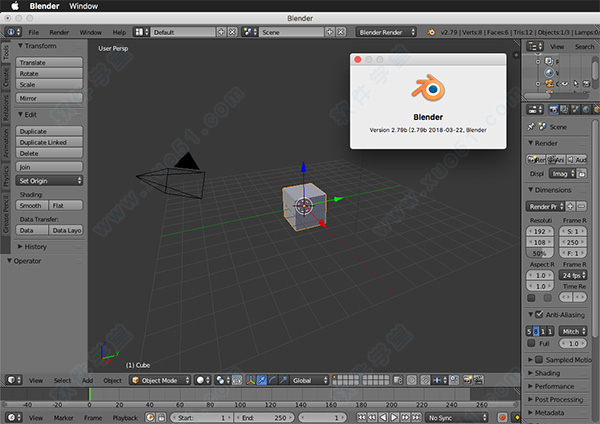Expand the Performance panel

[530, 386]
